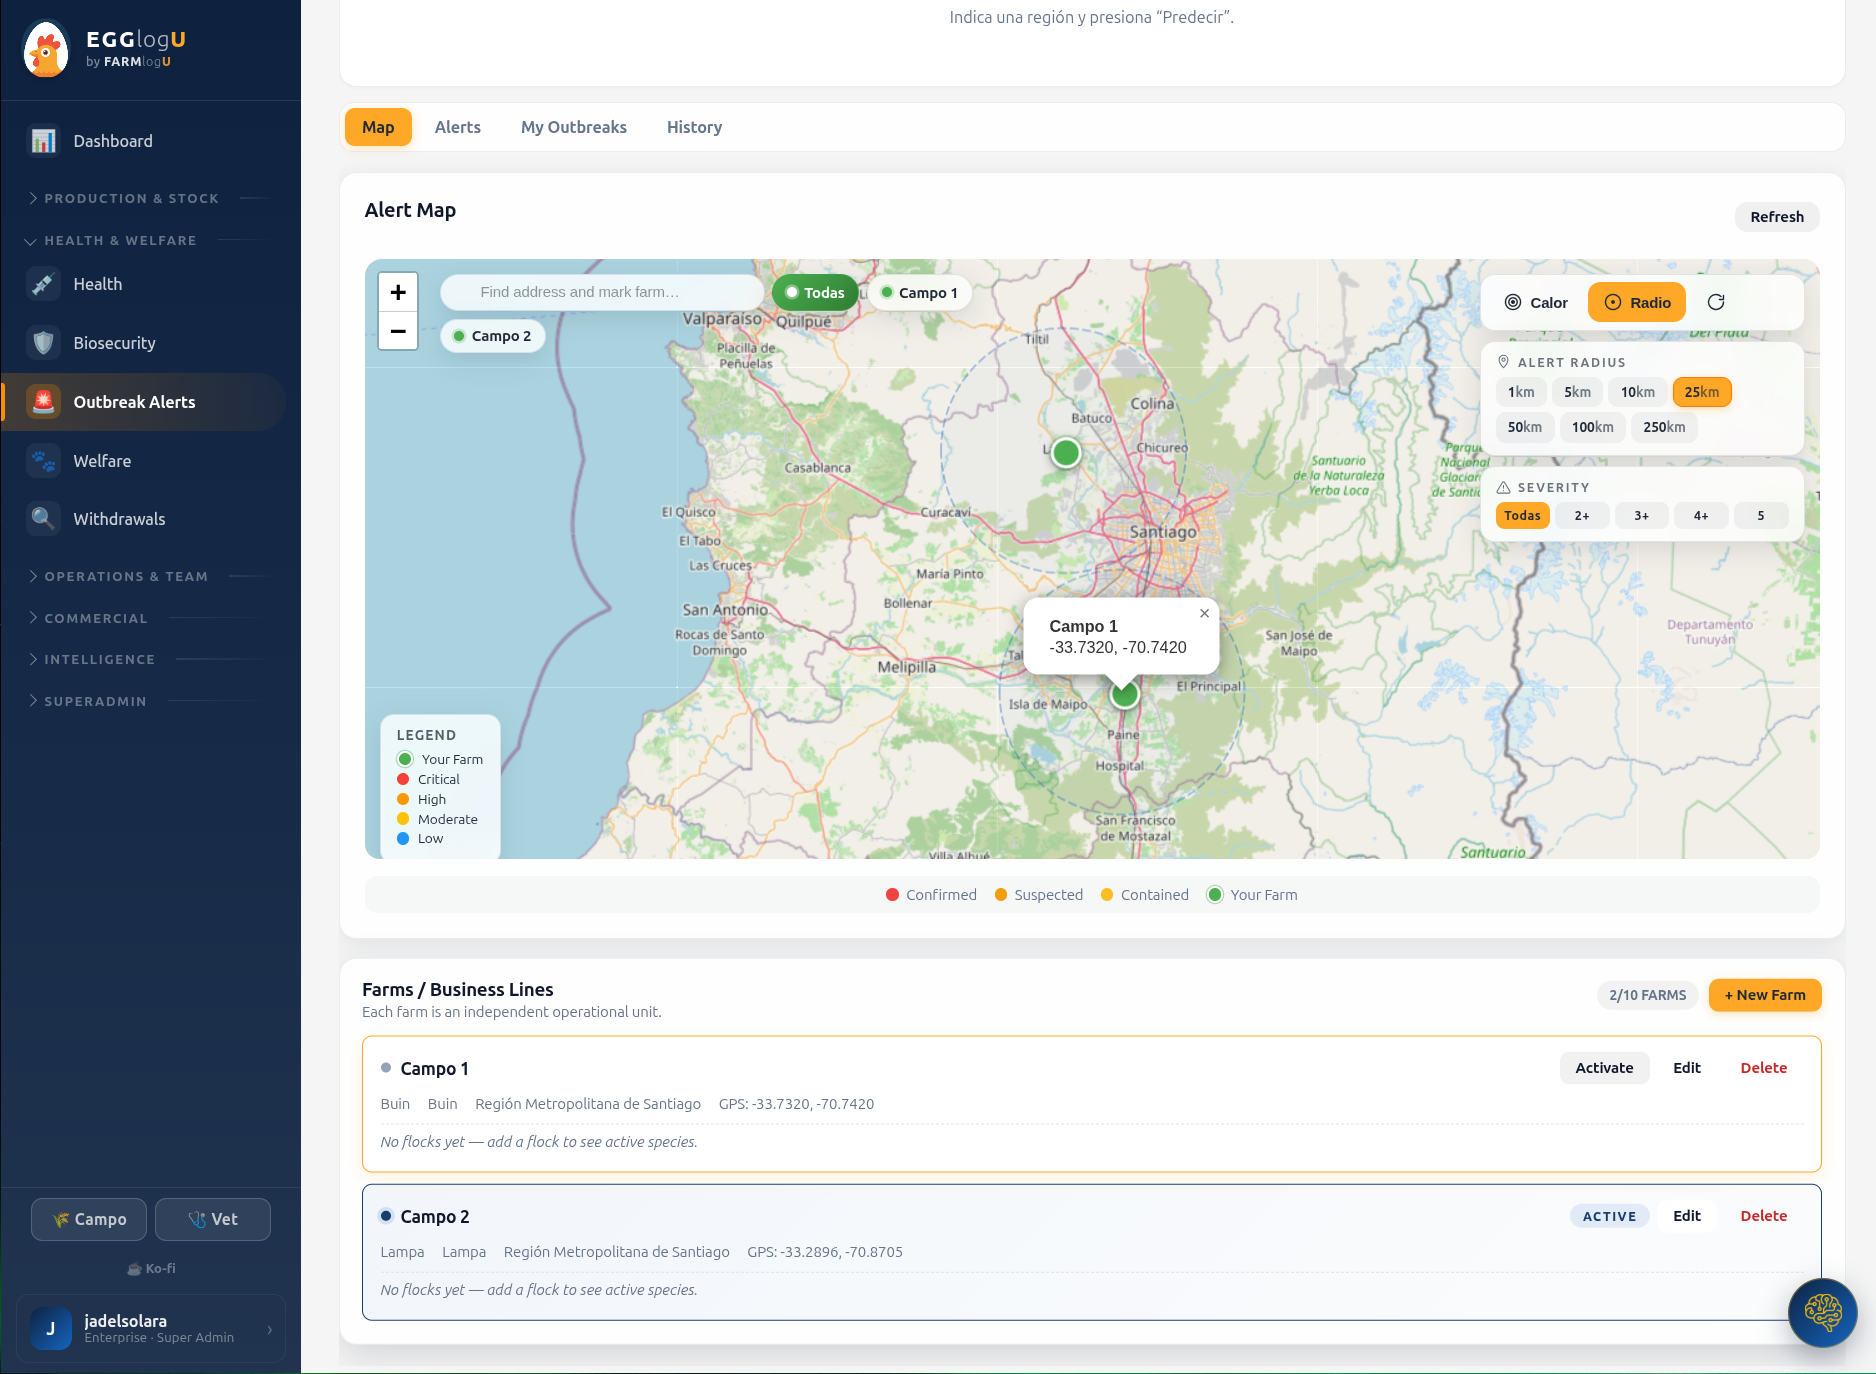This screenshot has width=1876, height=1374.
Task: Filter severity to 2+
Action: [1582, 516]
